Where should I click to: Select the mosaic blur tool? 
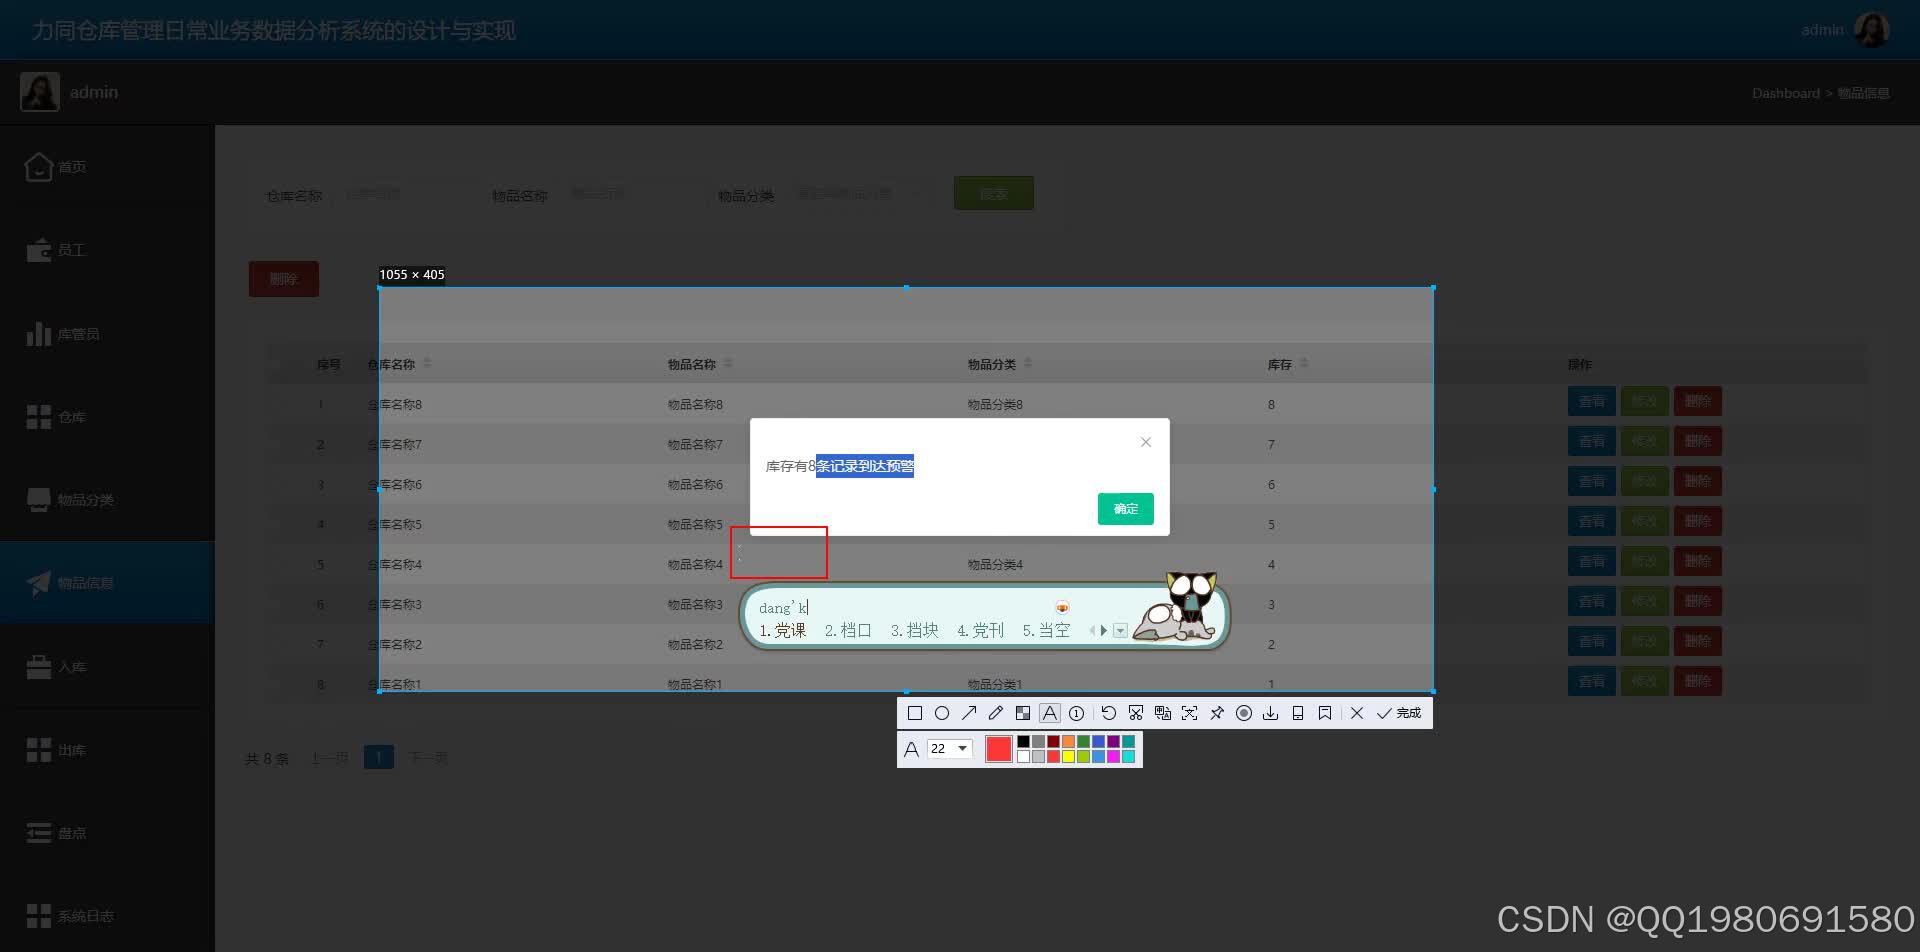pyautogui.click(x=1023, y=713)
